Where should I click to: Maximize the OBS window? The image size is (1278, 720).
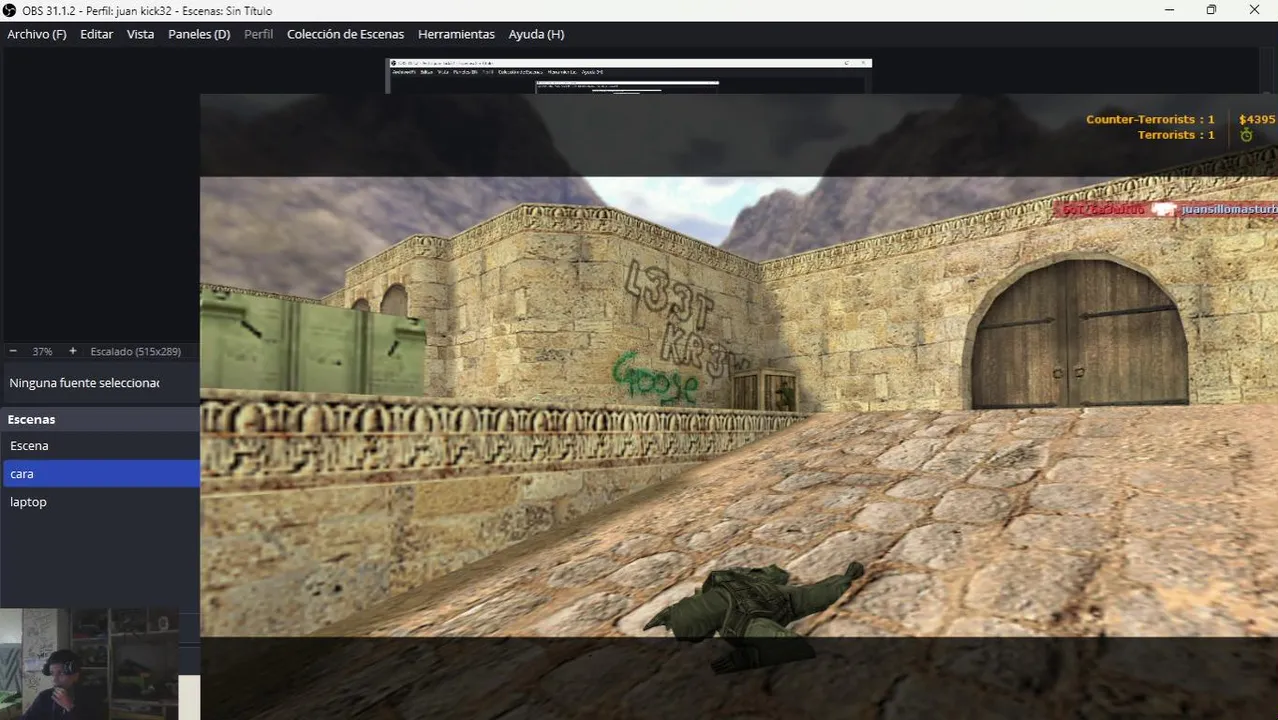[1211, 10]
